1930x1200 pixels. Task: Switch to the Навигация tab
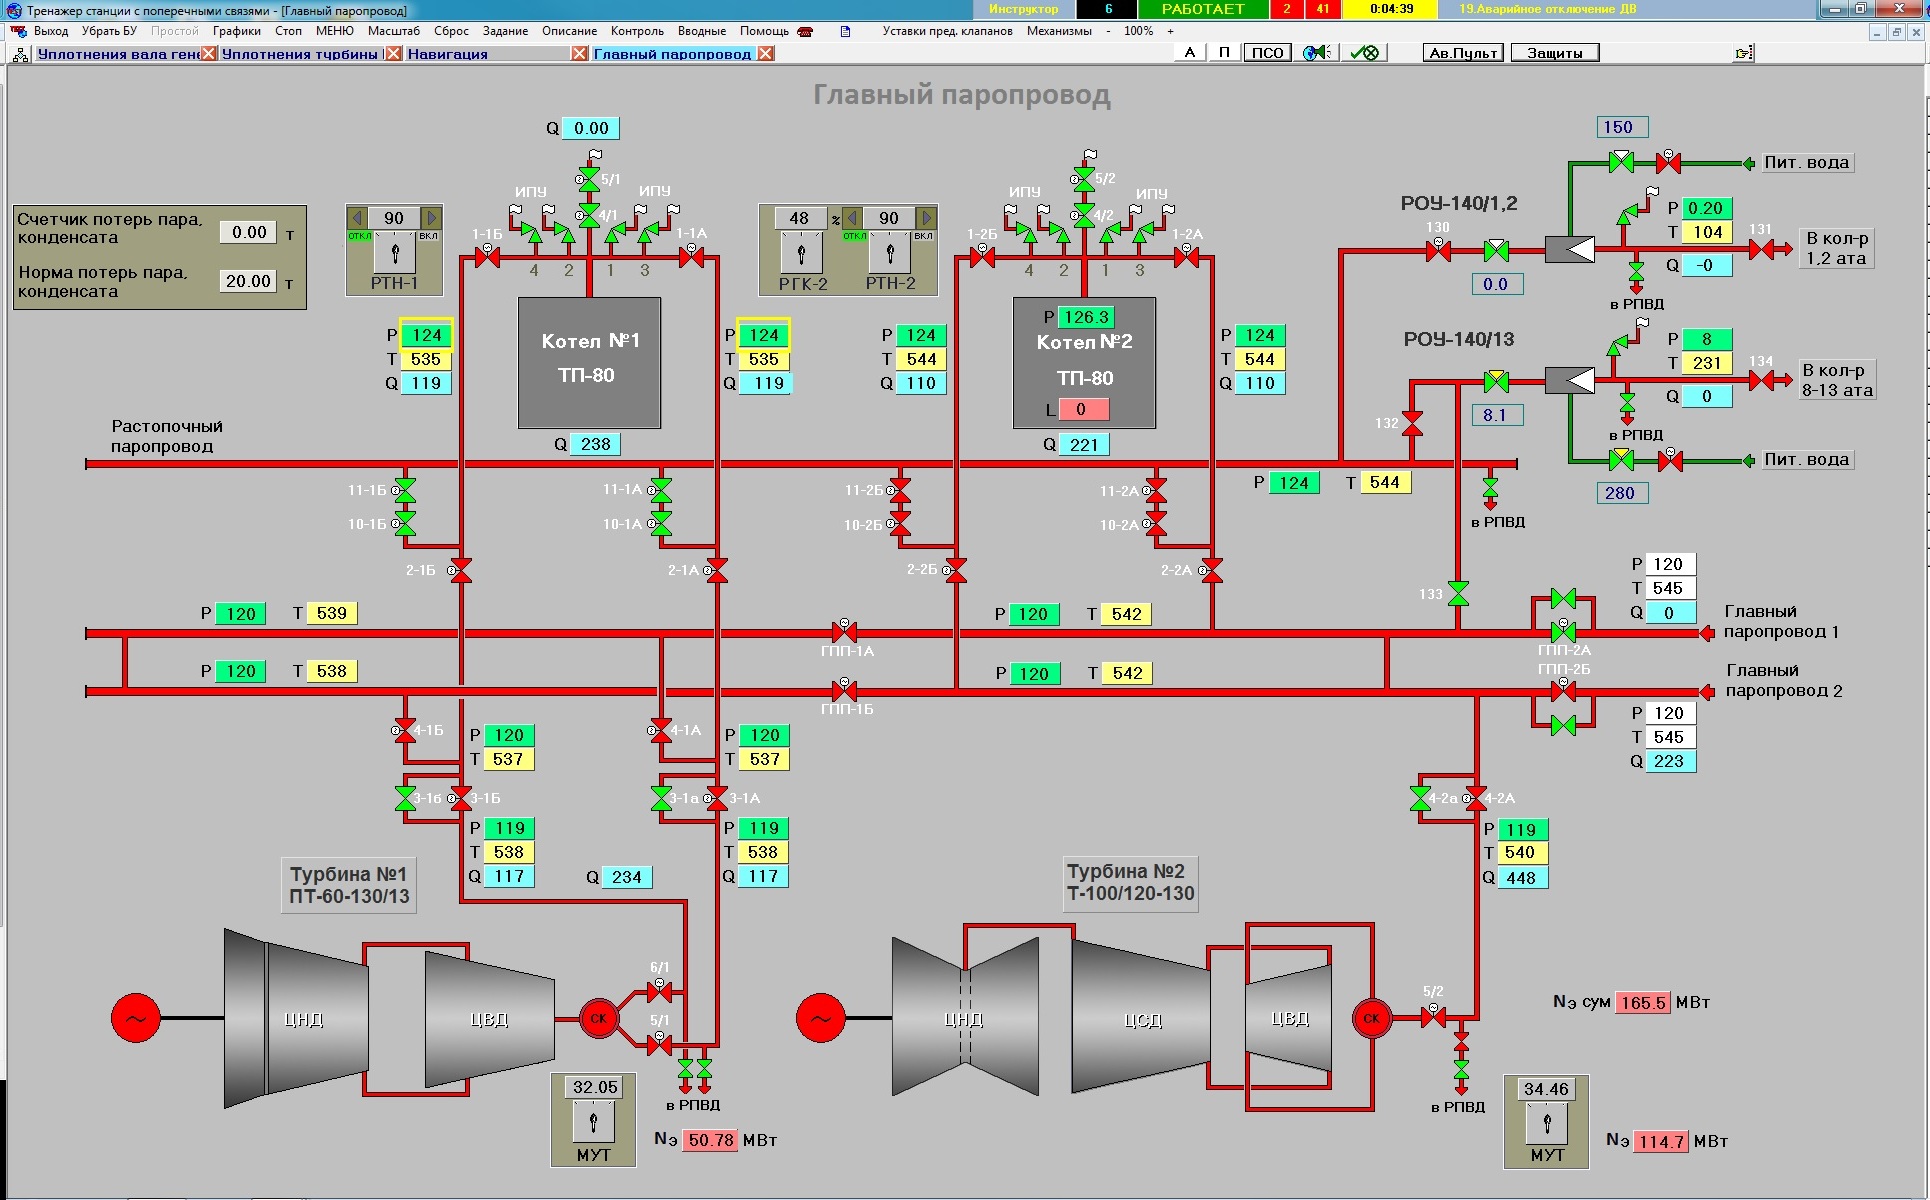coord(447,54)
